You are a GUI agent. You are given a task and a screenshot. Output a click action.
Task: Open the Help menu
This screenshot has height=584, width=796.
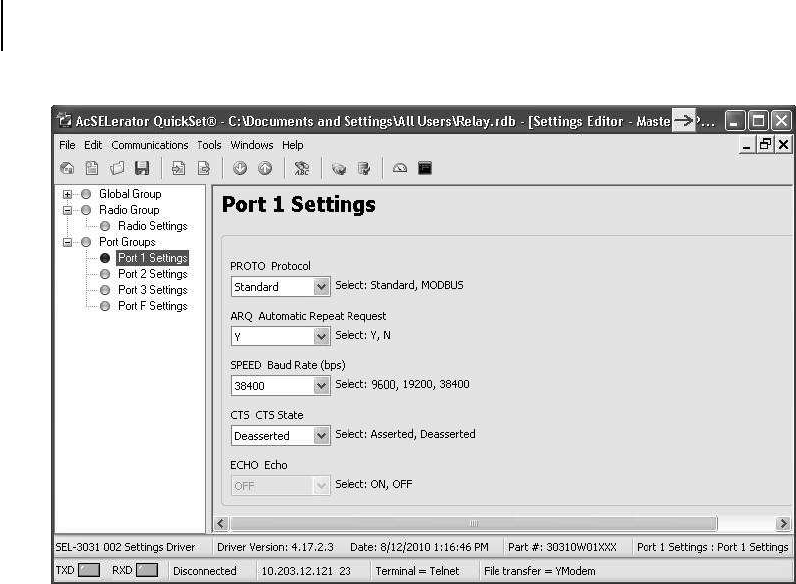(293, 145)
